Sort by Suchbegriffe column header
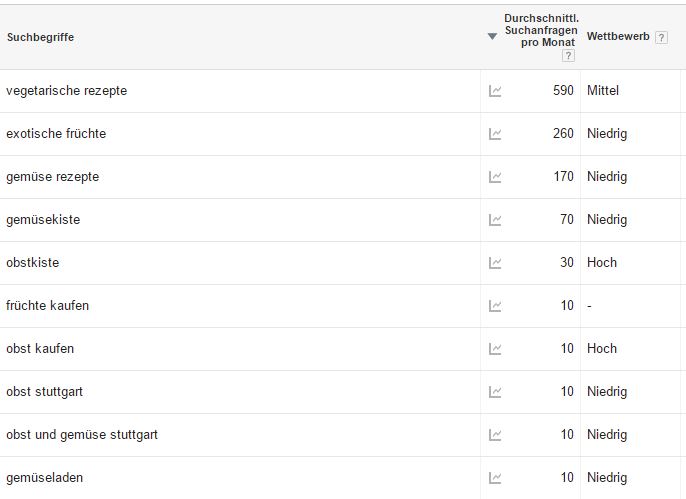Screen dimensions: 686x499 pos(40,37)
